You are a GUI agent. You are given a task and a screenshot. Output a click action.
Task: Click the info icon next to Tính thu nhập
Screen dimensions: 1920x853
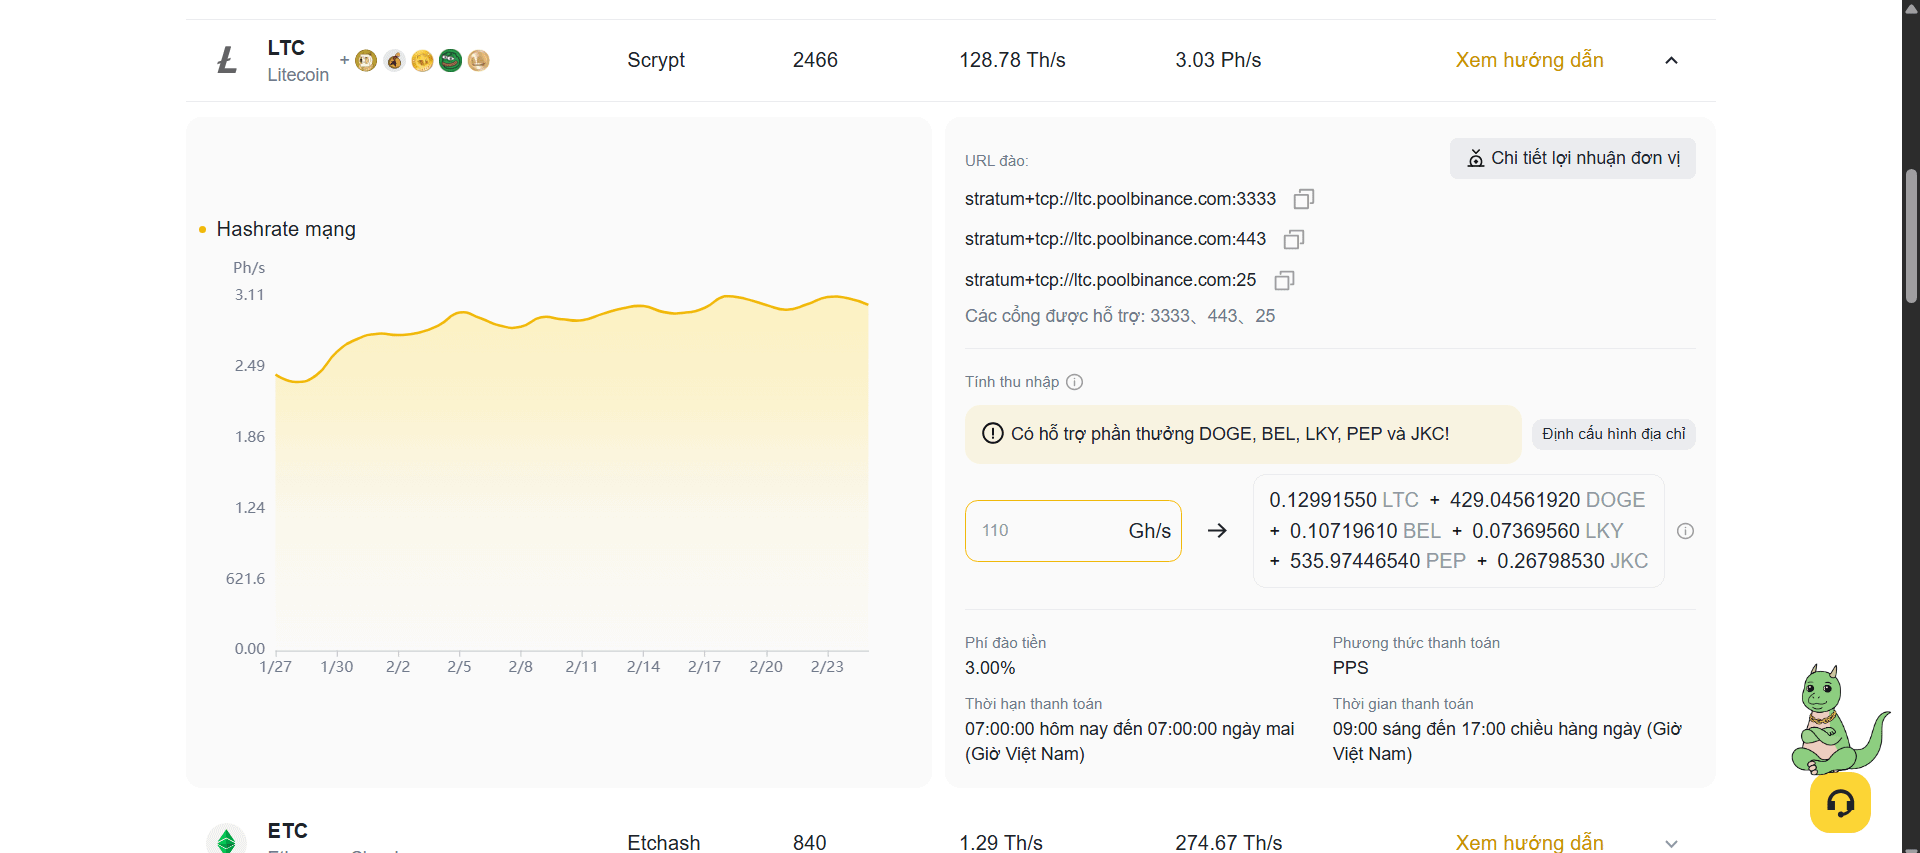coord(1075,382)
